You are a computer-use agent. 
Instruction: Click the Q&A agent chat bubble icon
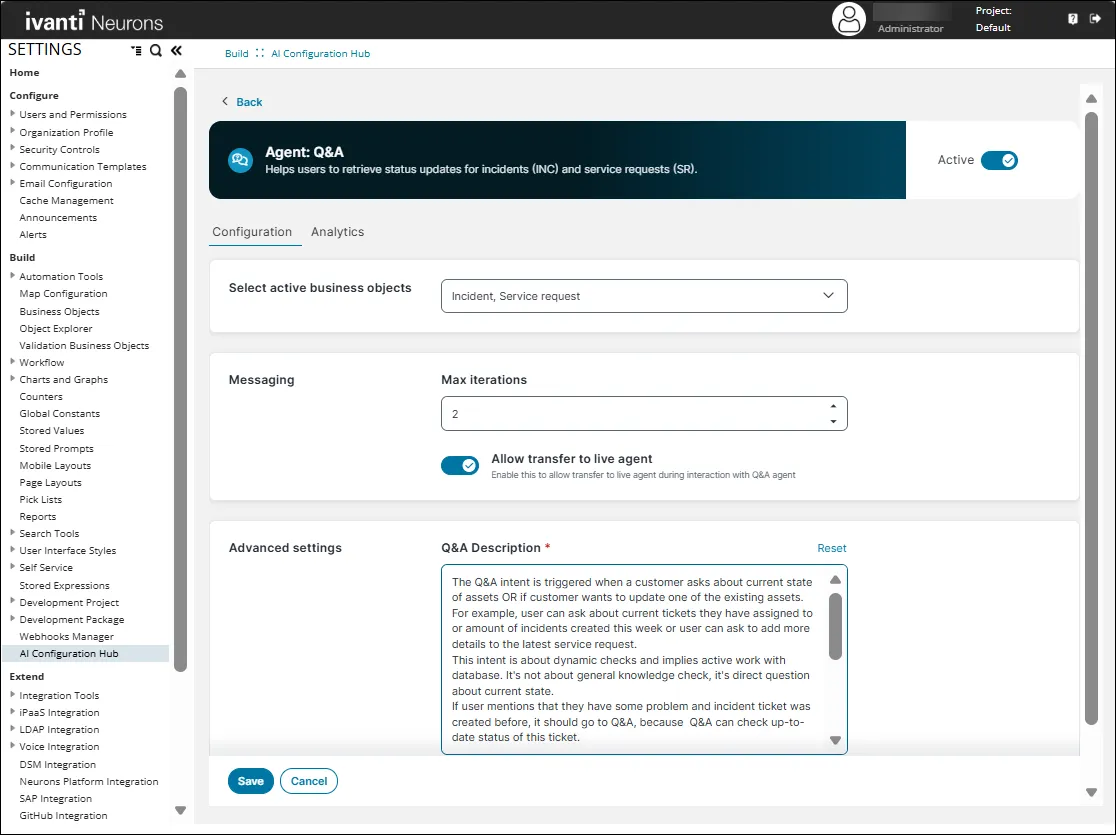coord(240,160)
